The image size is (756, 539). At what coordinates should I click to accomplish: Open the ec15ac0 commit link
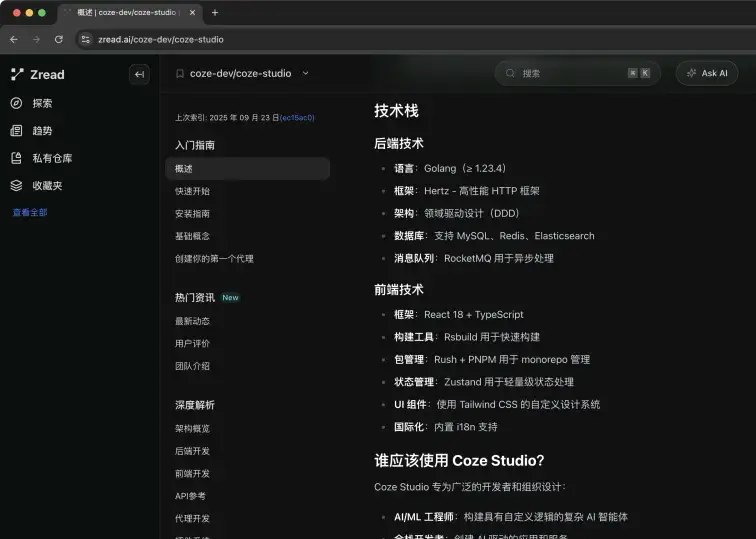[x=297, y=118]
